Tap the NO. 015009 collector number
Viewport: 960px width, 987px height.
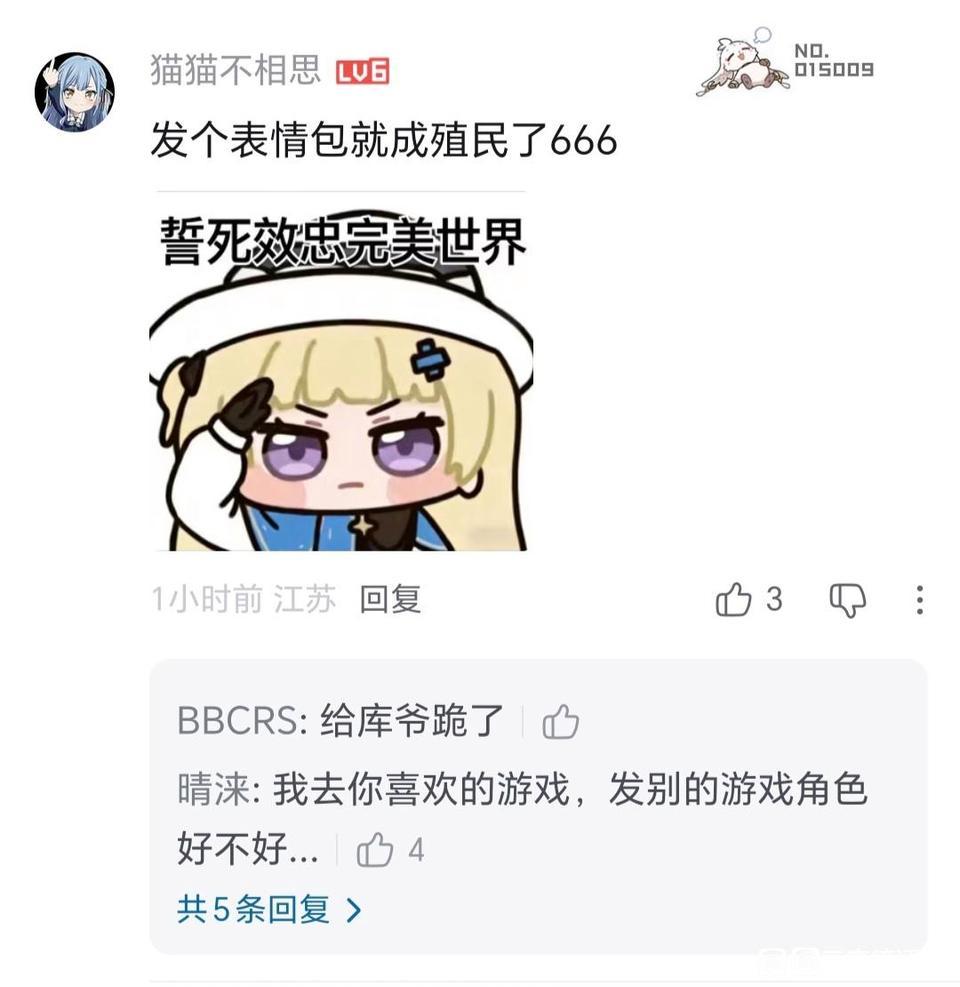click(833, 60)
